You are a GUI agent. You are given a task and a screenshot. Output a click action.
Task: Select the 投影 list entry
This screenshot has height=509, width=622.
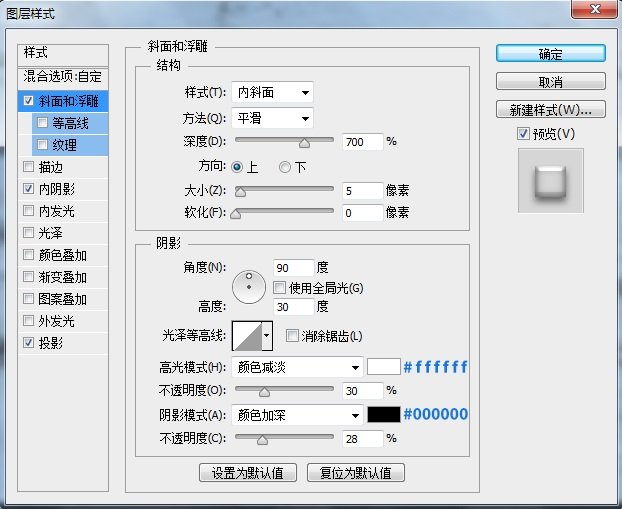pos(63,343)
